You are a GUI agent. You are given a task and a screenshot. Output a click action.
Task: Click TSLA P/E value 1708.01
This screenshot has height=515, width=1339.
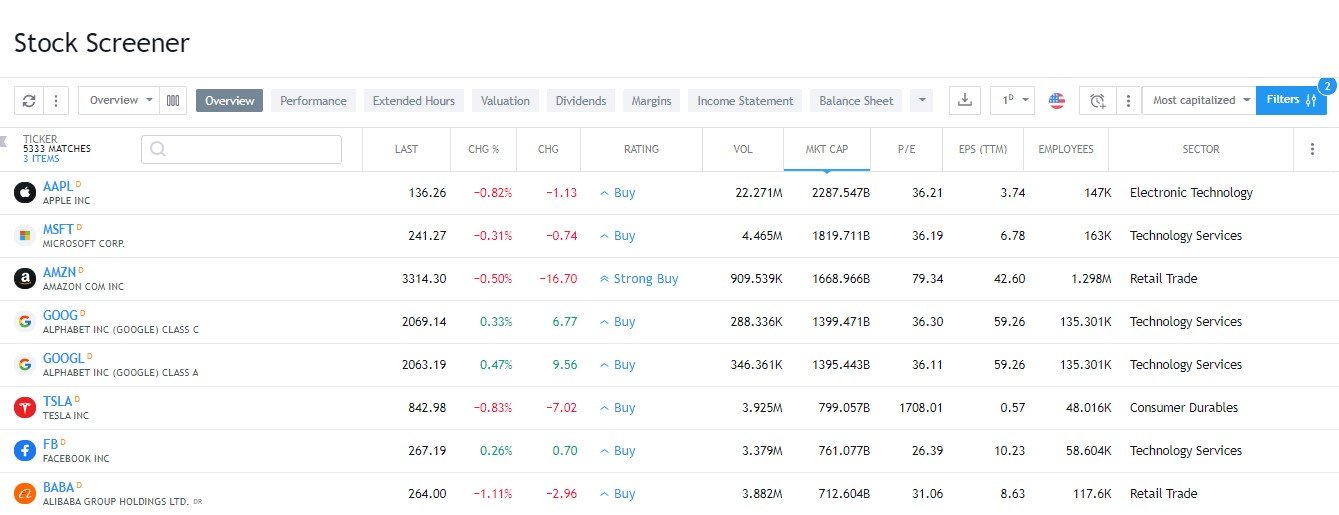tap(921, 408)
